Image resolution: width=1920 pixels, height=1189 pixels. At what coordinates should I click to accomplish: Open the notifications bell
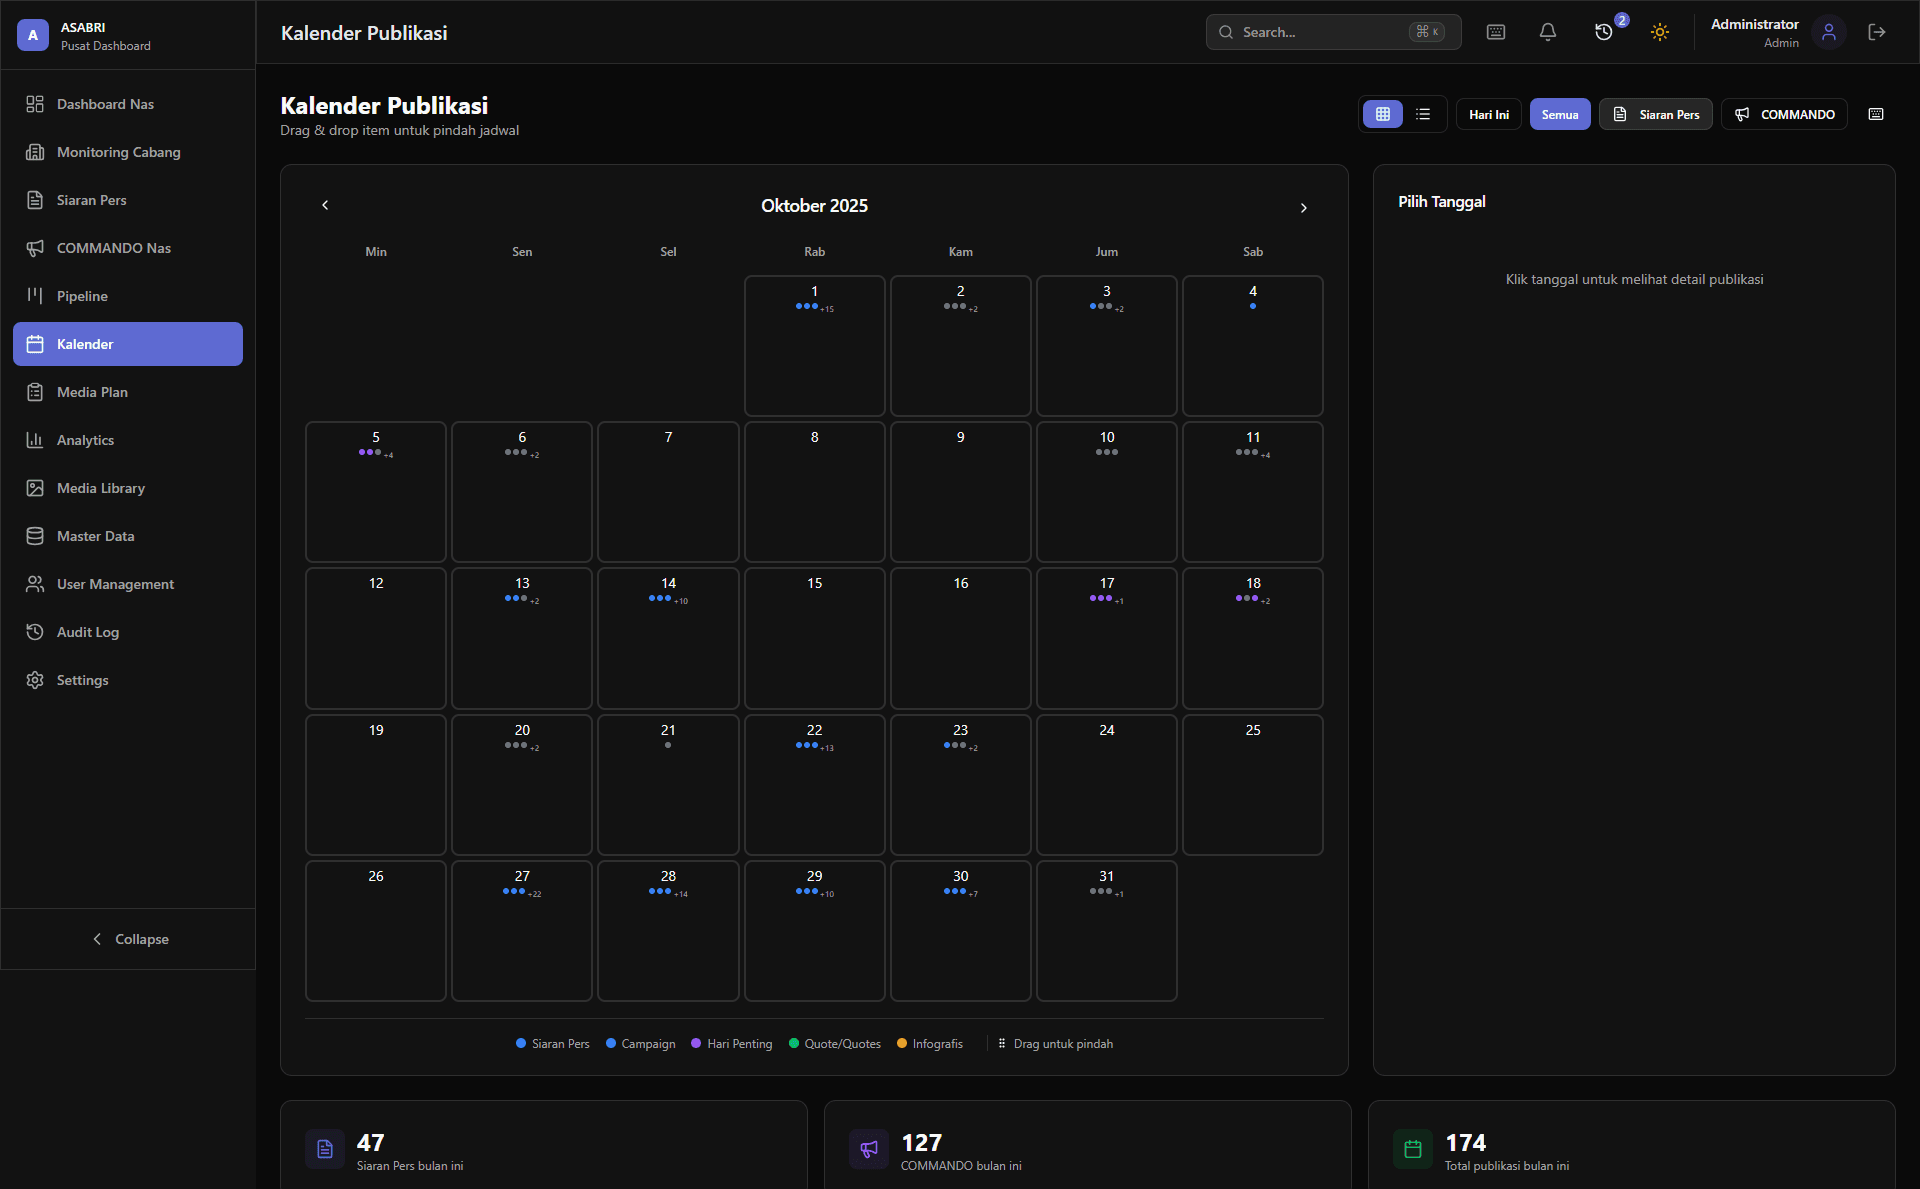tap(1548, 32)
